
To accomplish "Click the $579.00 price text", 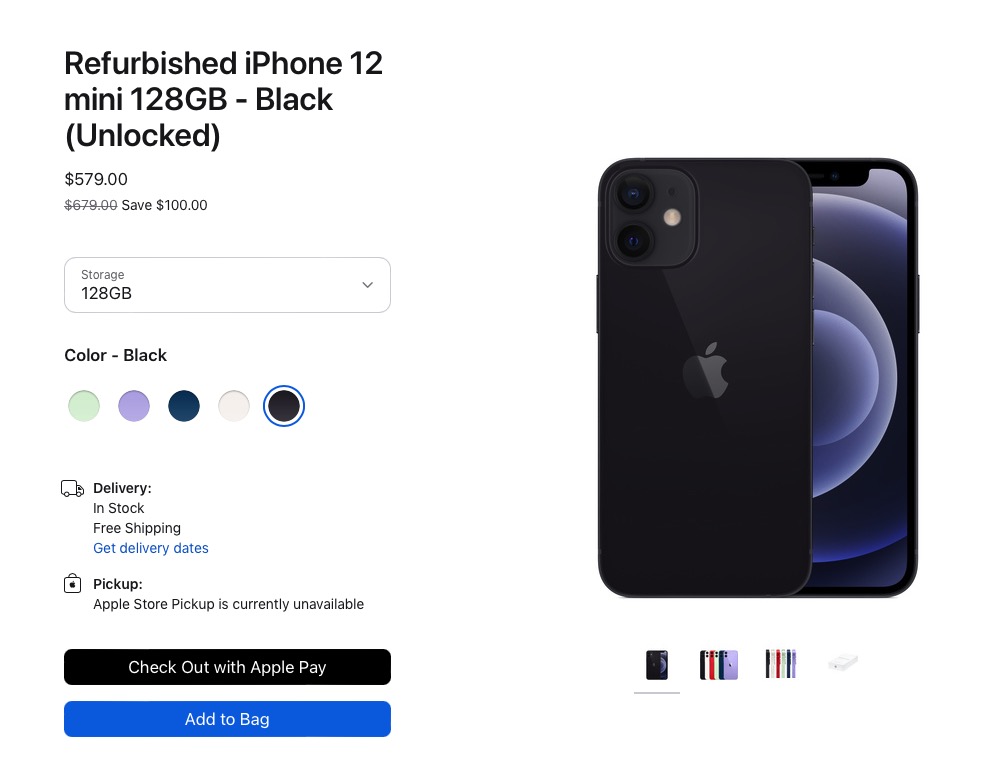I will point(96,180).
